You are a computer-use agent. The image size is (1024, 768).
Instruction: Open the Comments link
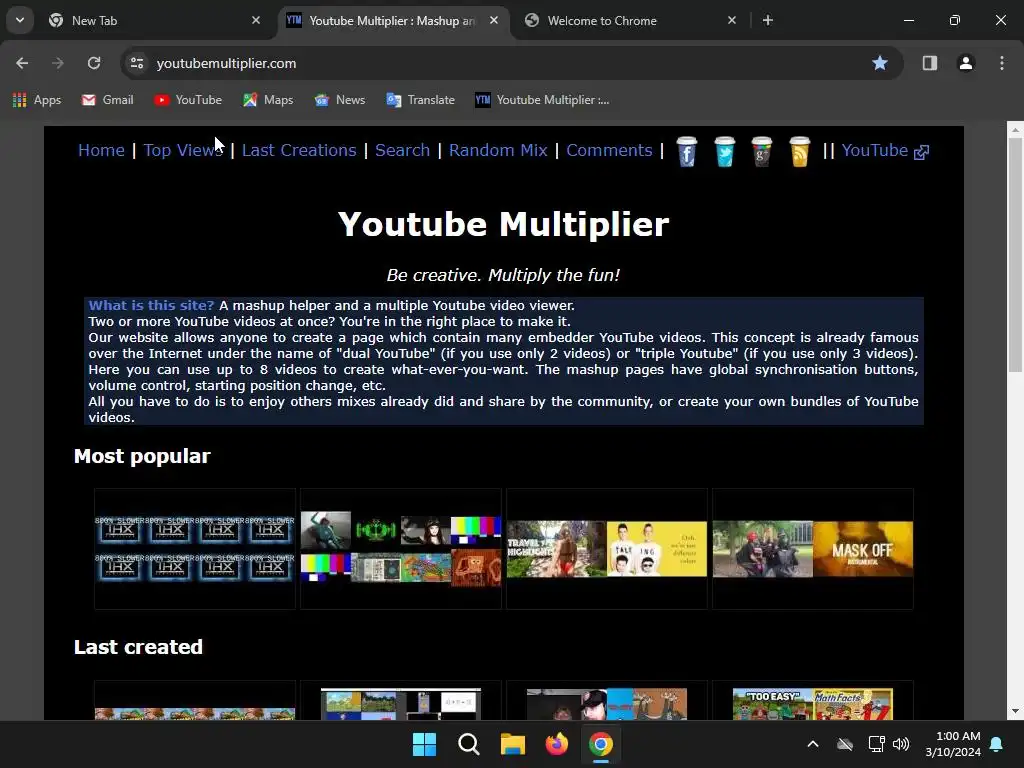[609, 150]
